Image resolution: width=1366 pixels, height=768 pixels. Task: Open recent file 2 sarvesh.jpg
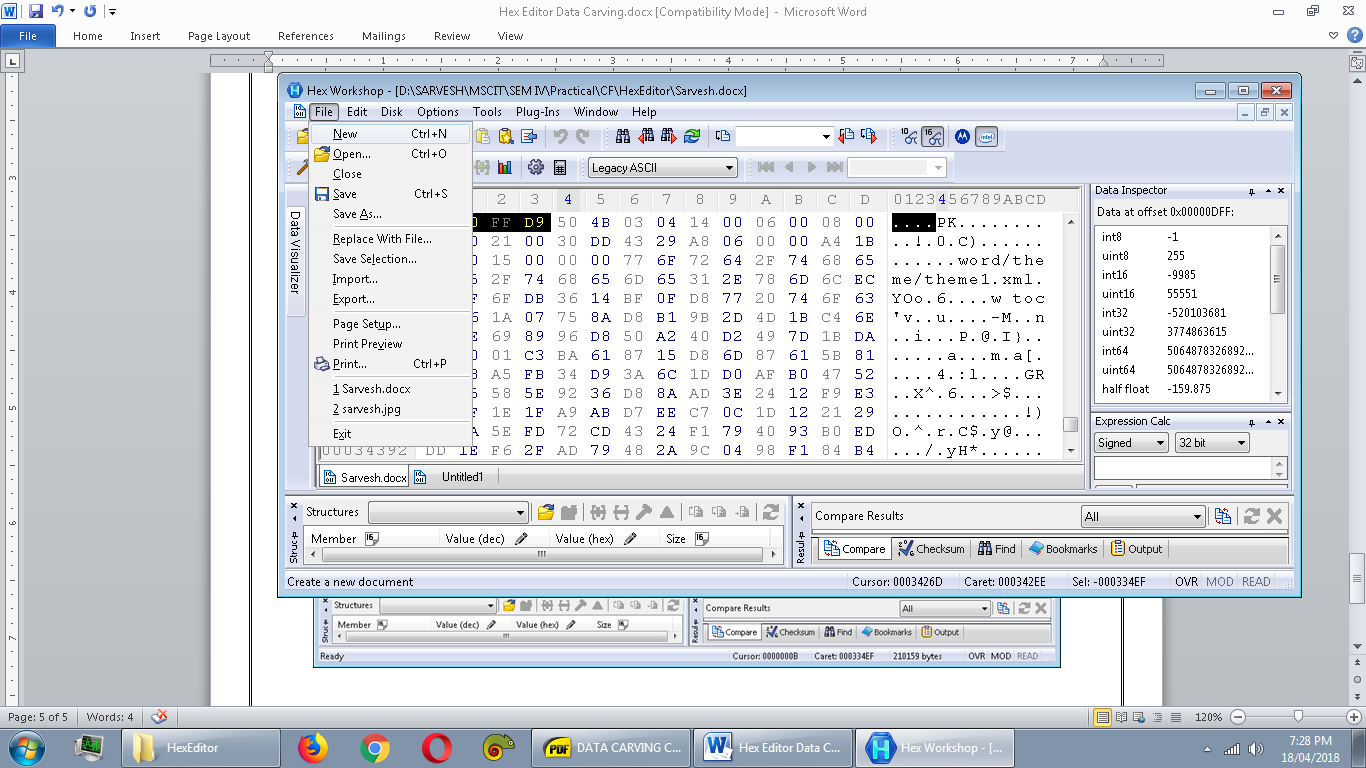coord(366,409)
